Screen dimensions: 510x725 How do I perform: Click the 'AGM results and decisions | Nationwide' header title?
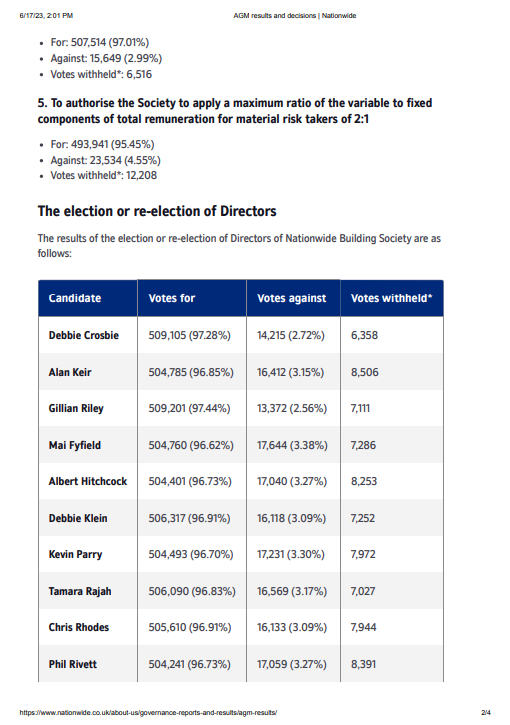pyautogui.click(x=295, y=16)
